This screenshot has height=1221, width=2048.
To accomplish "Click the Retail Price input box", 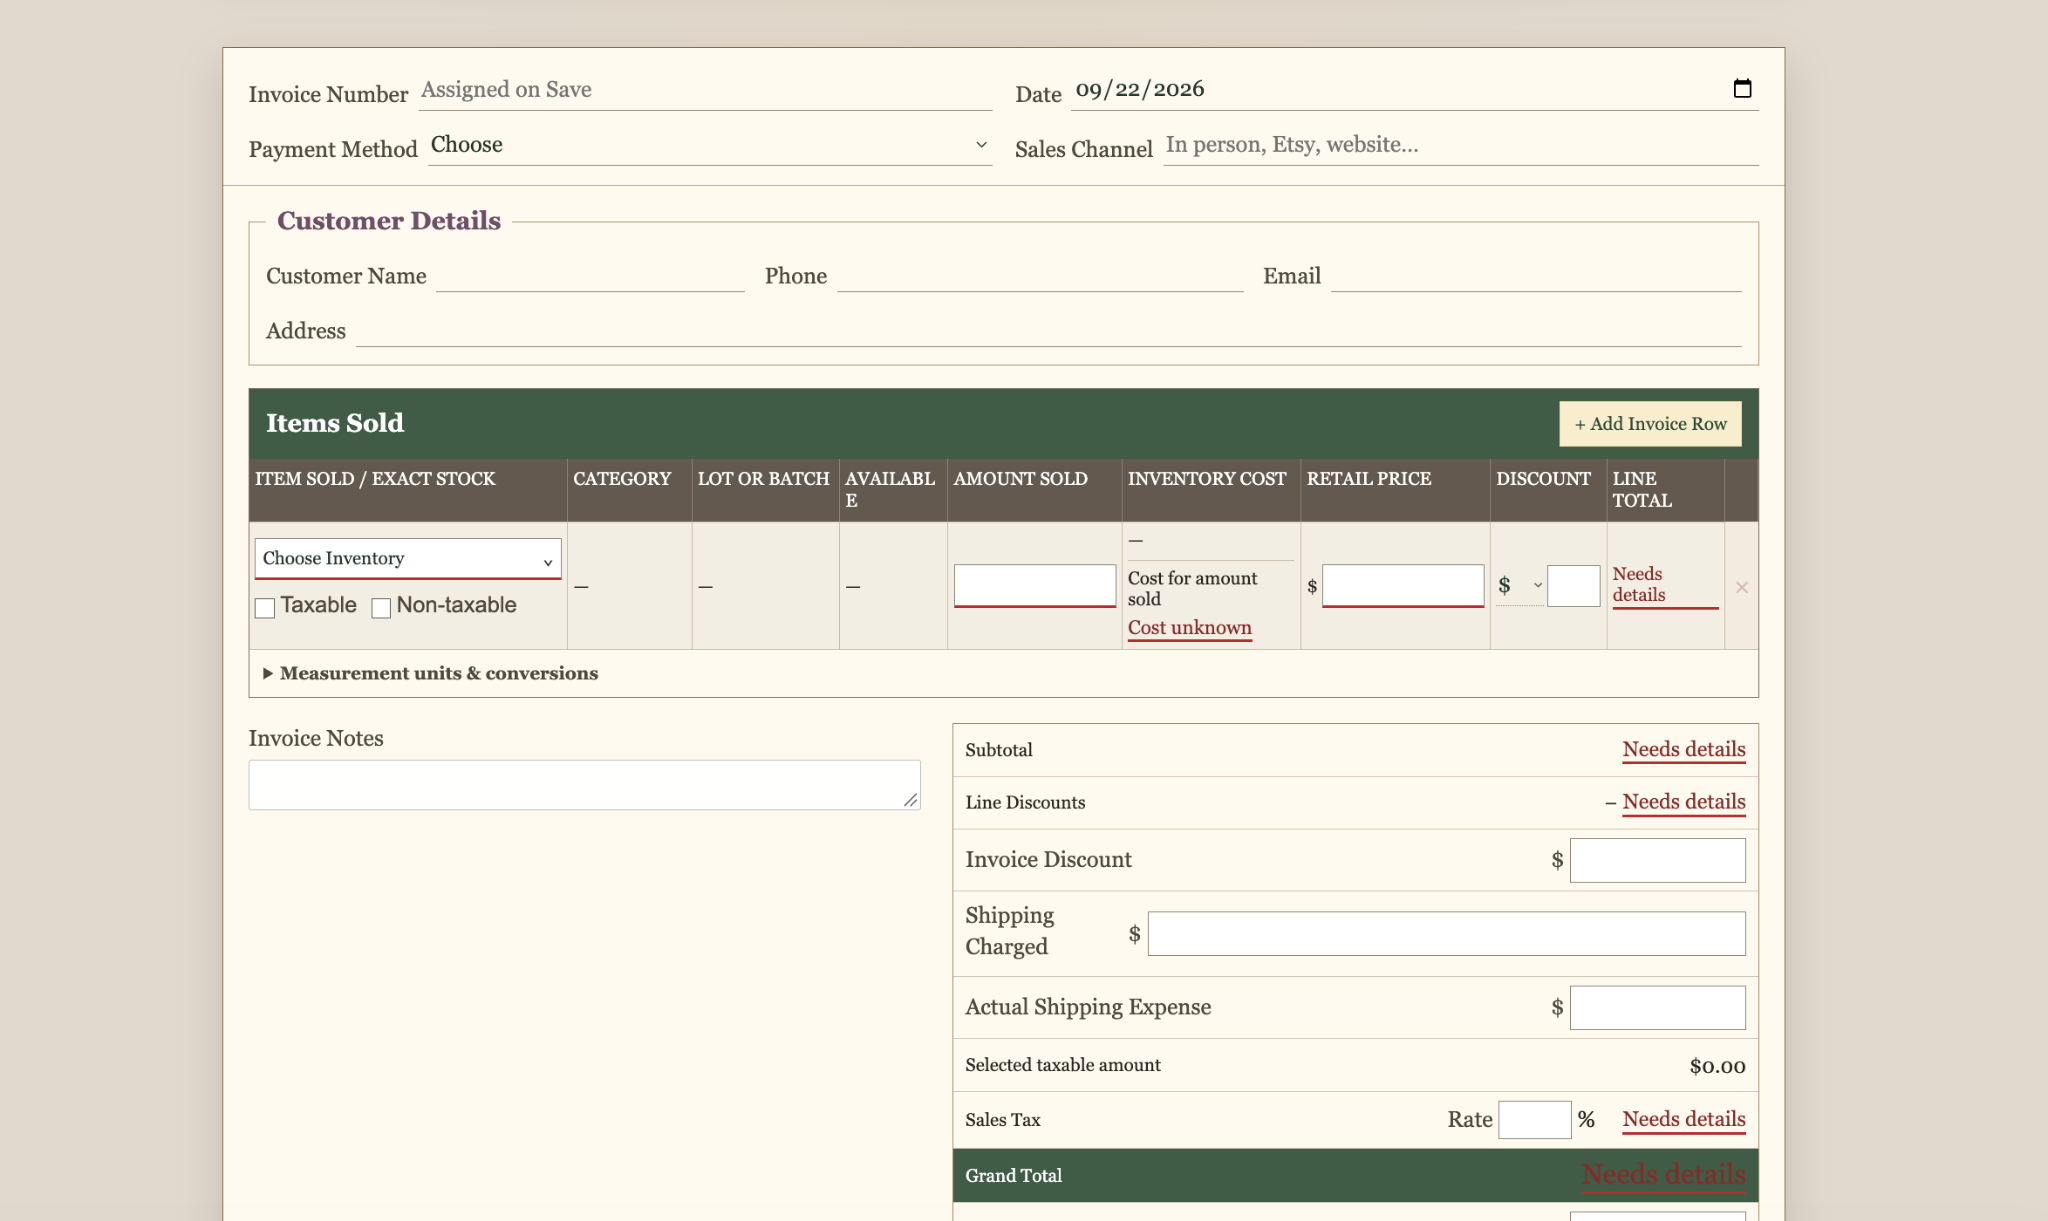I will point(1403,586).
